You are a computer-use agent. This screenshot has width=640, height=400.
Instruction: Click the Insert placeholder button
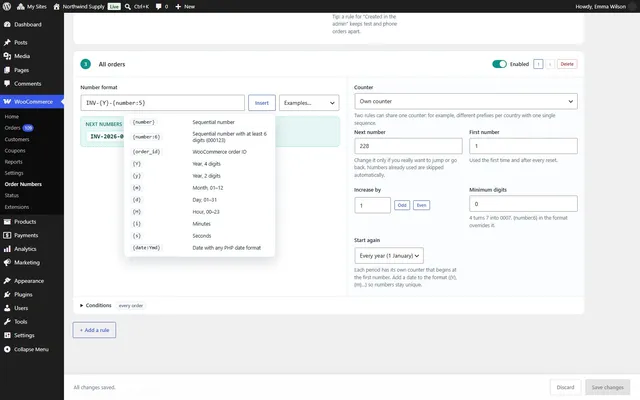click(x=262, y=103)
